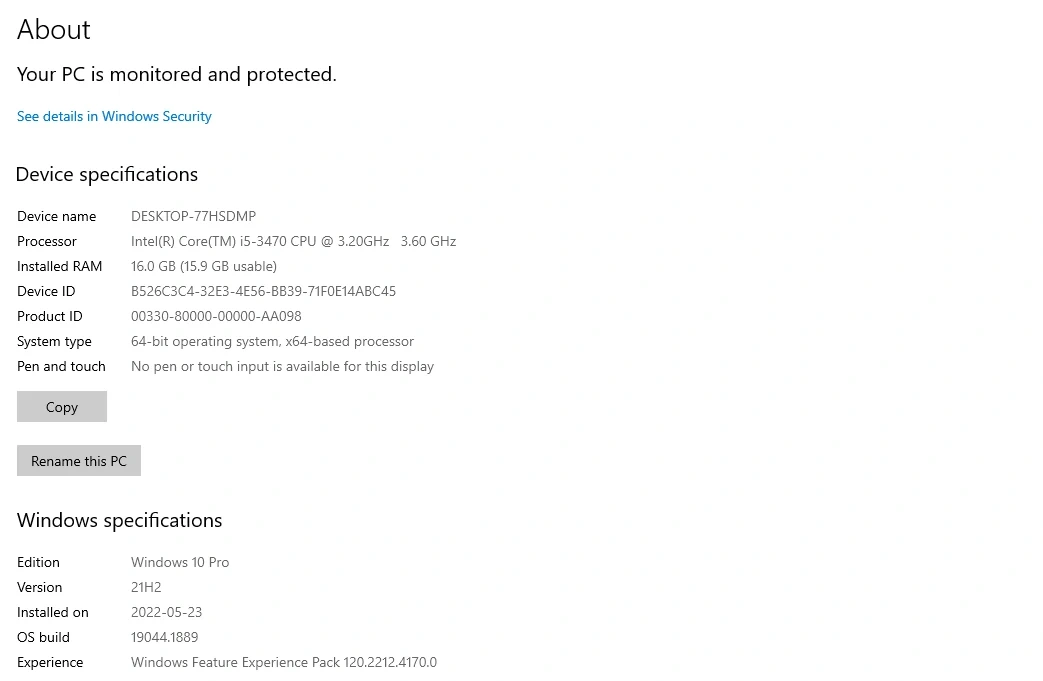Viewport: 1043px width, 681px height.
Task: Click the Product ID value 00330-80000-00000-AA098
Action: 216,316
